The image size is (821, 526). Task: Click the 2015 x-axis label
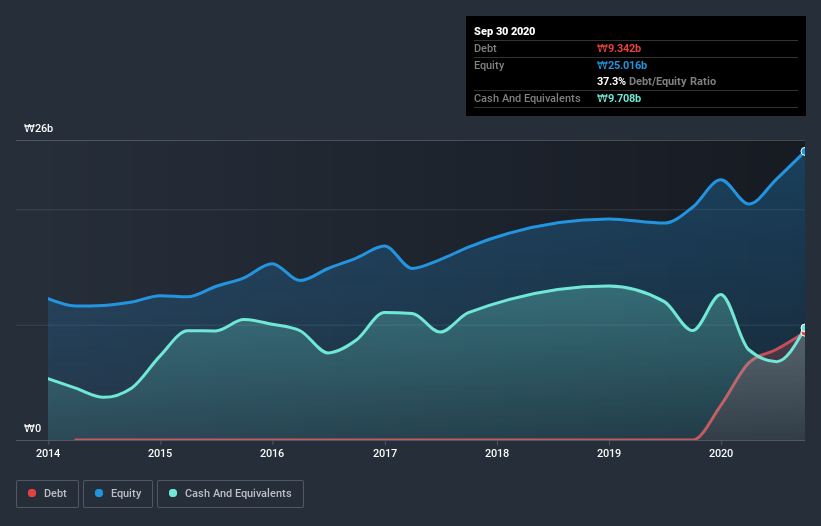coord(160,453)
